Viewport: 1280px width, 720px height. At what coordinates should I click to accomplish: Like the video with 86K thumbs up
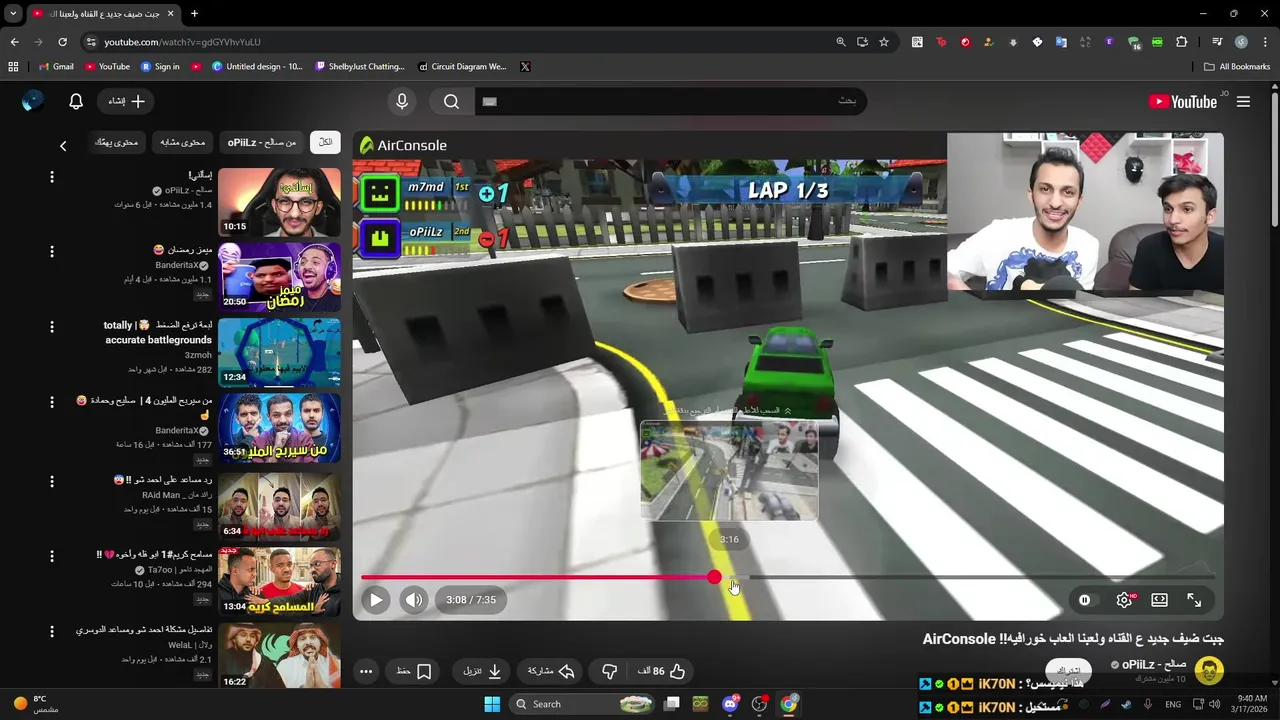662,671
